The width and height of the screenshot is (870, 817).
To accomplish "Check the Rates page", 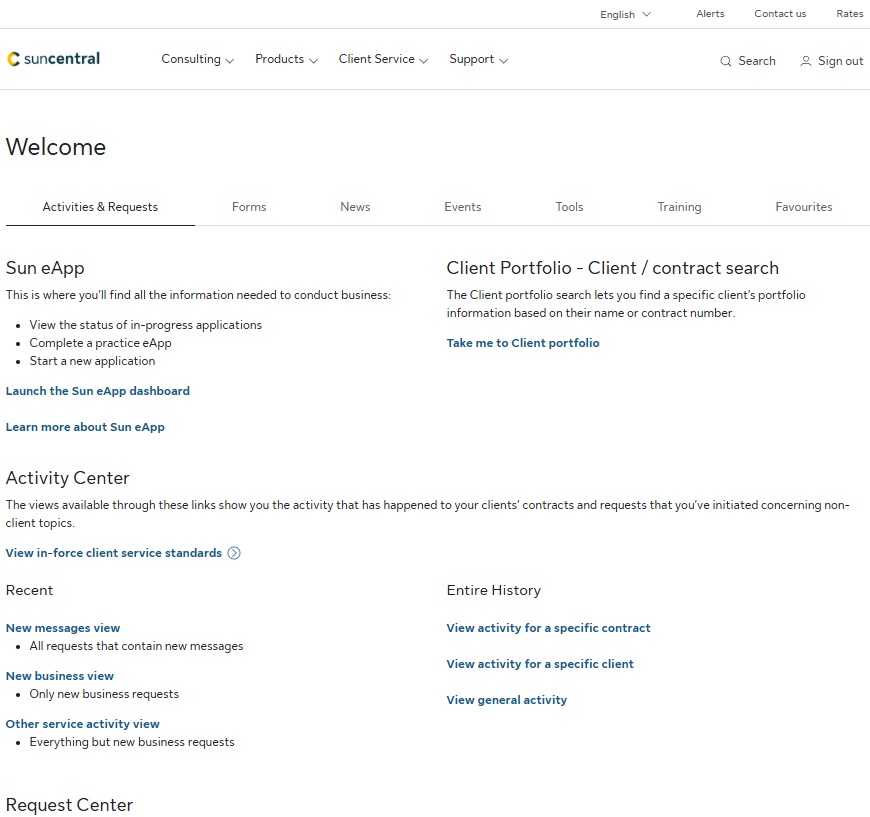I will point(849,14).
